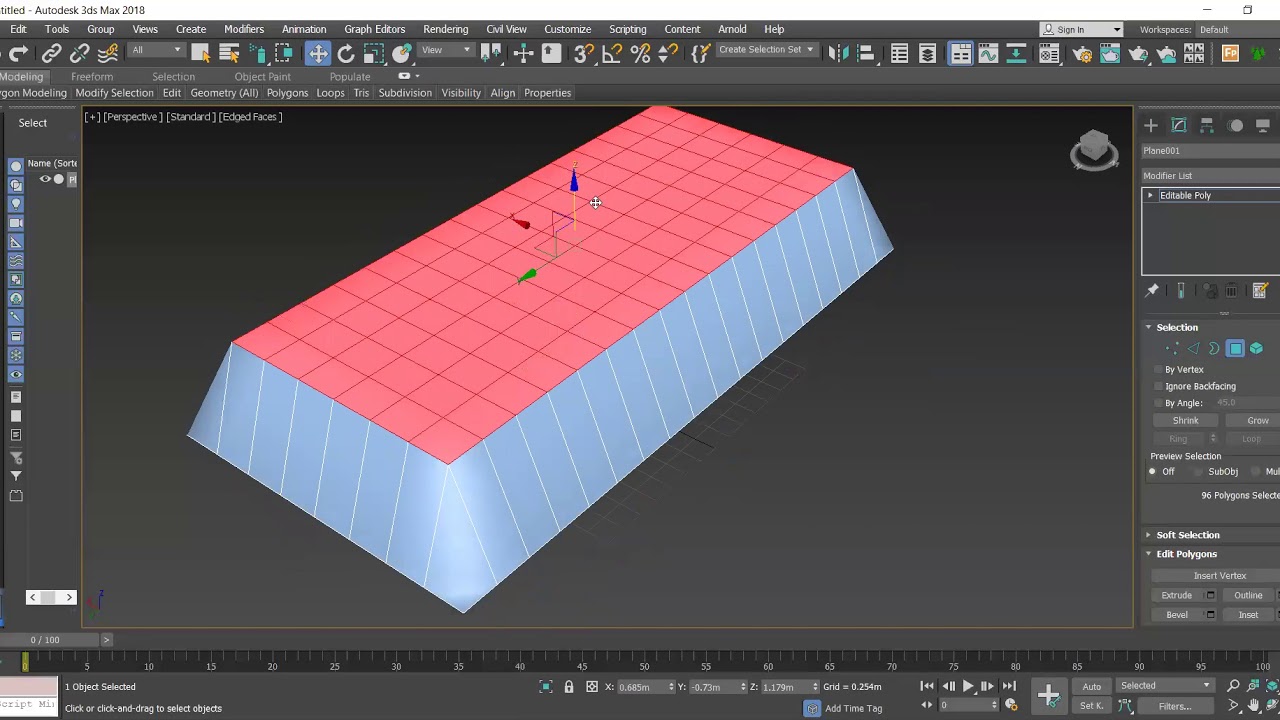Open the Render Setup teapot icon

click(x=1083, y=53)
